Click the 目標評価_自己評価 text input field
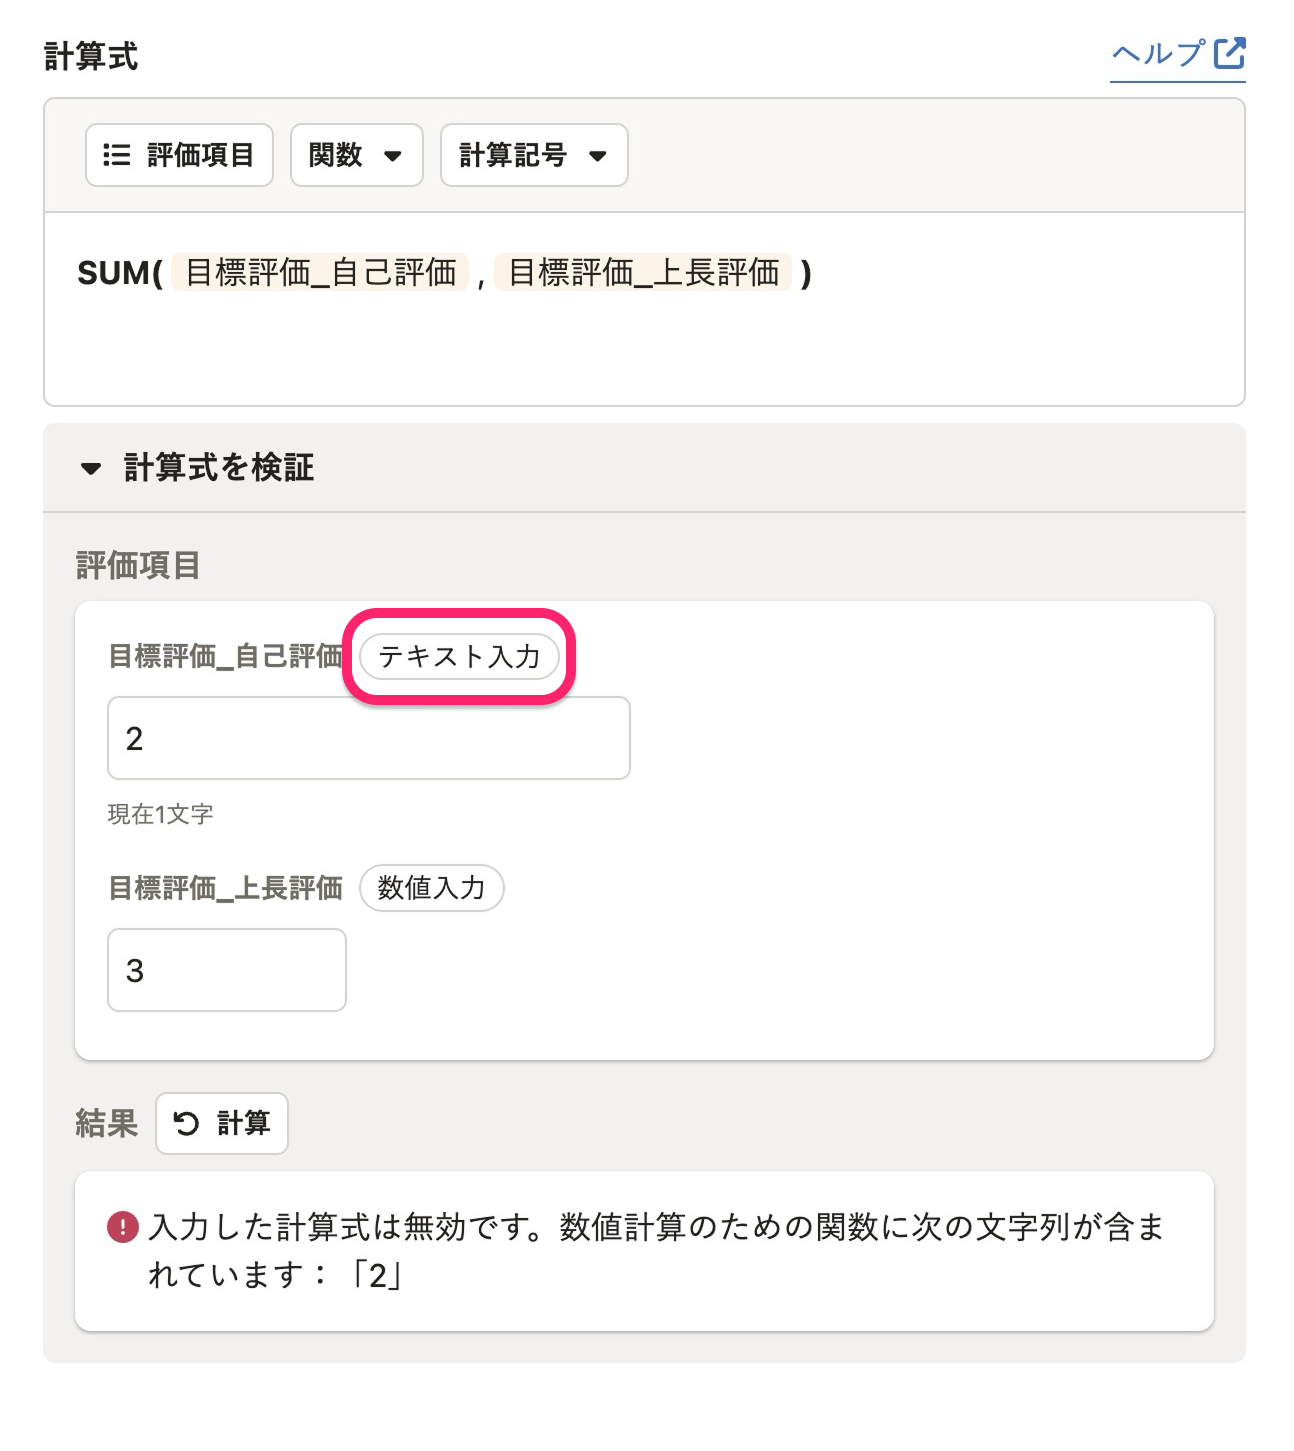1294x1451 pixels. [x=369, y=738]
